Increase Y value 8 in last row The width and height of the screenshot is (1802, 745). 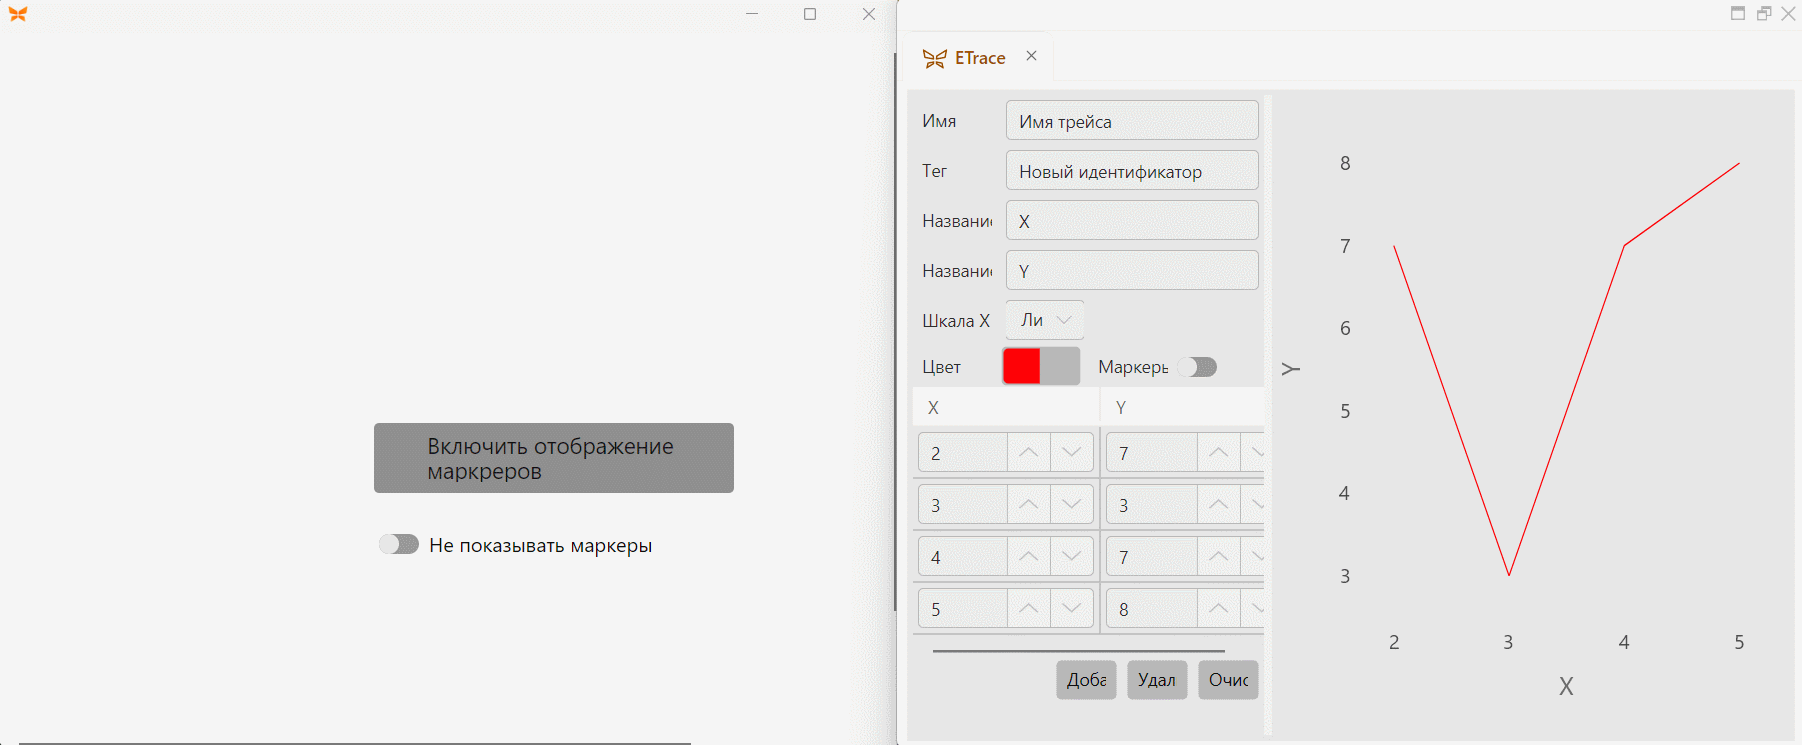[1218, 609]
